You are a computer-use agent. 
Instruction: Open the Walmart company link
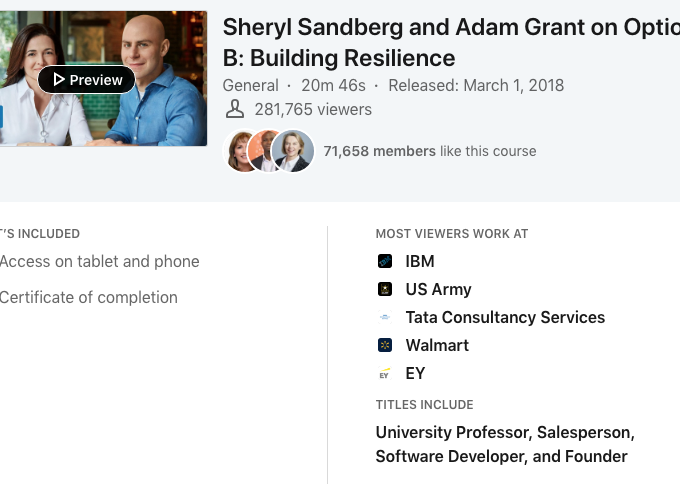(437, 345)
